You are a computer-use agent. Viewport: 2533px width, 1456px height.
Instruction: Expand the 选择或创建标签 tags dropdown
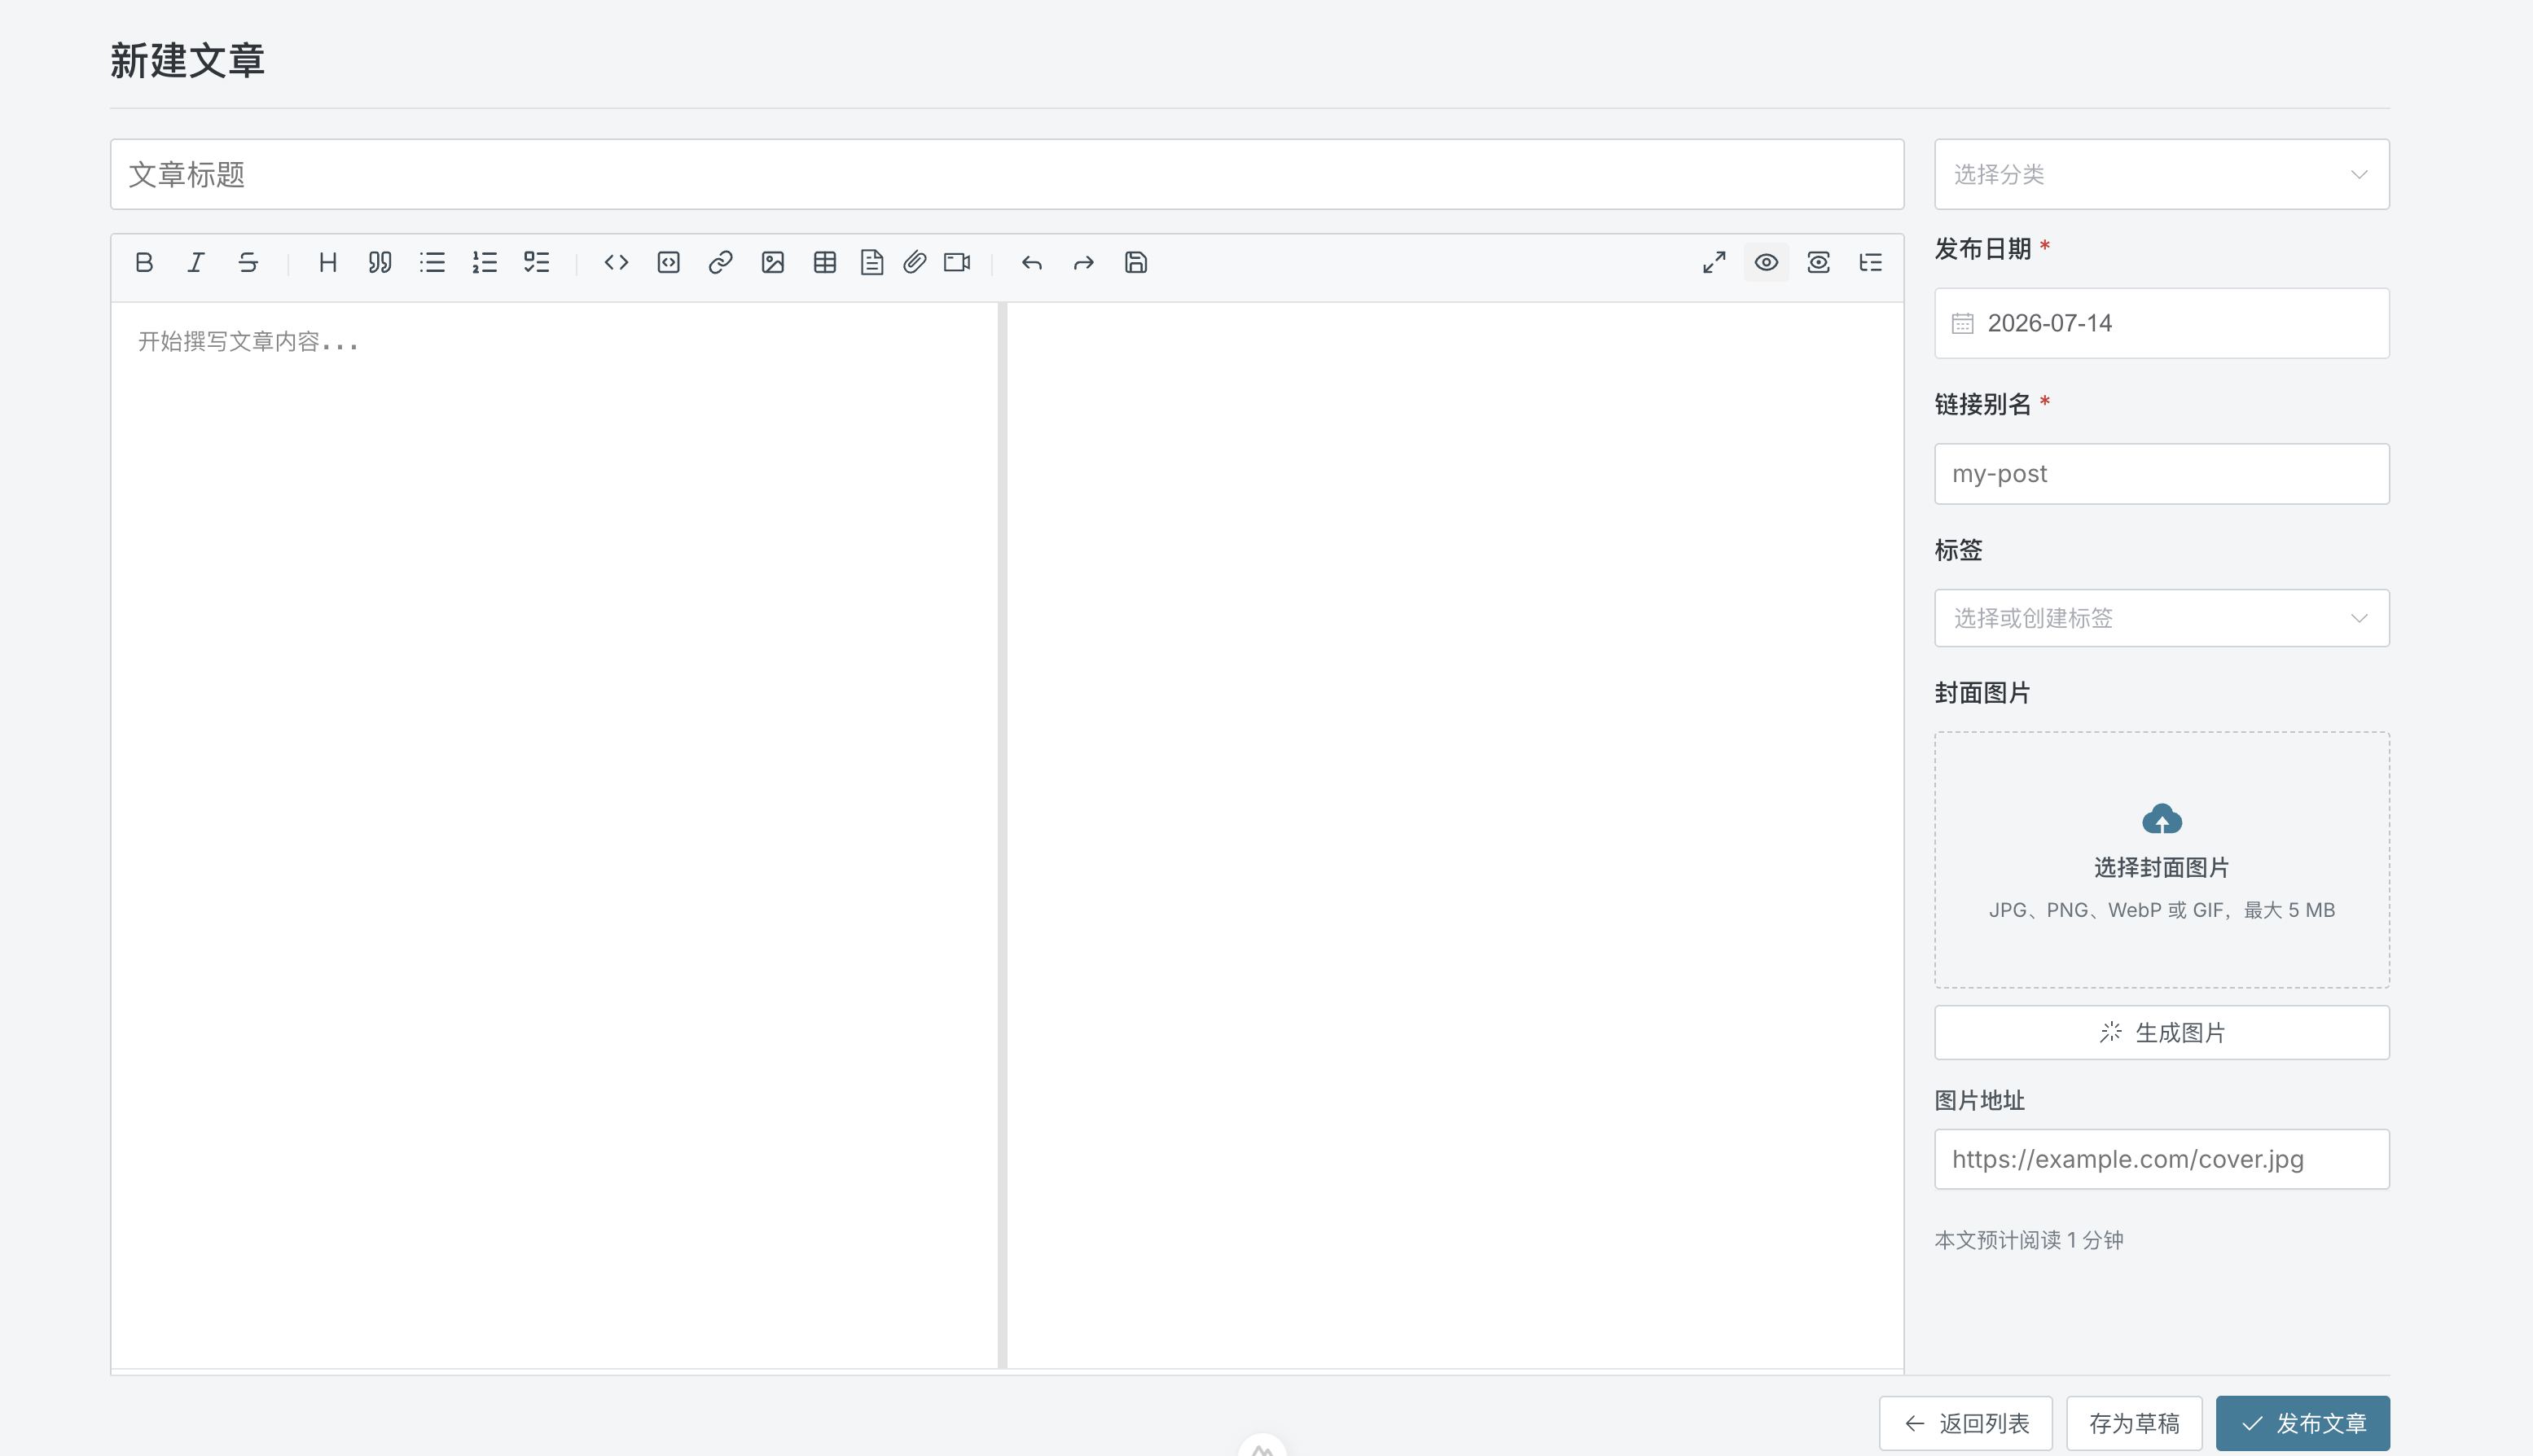[2161, 618]
